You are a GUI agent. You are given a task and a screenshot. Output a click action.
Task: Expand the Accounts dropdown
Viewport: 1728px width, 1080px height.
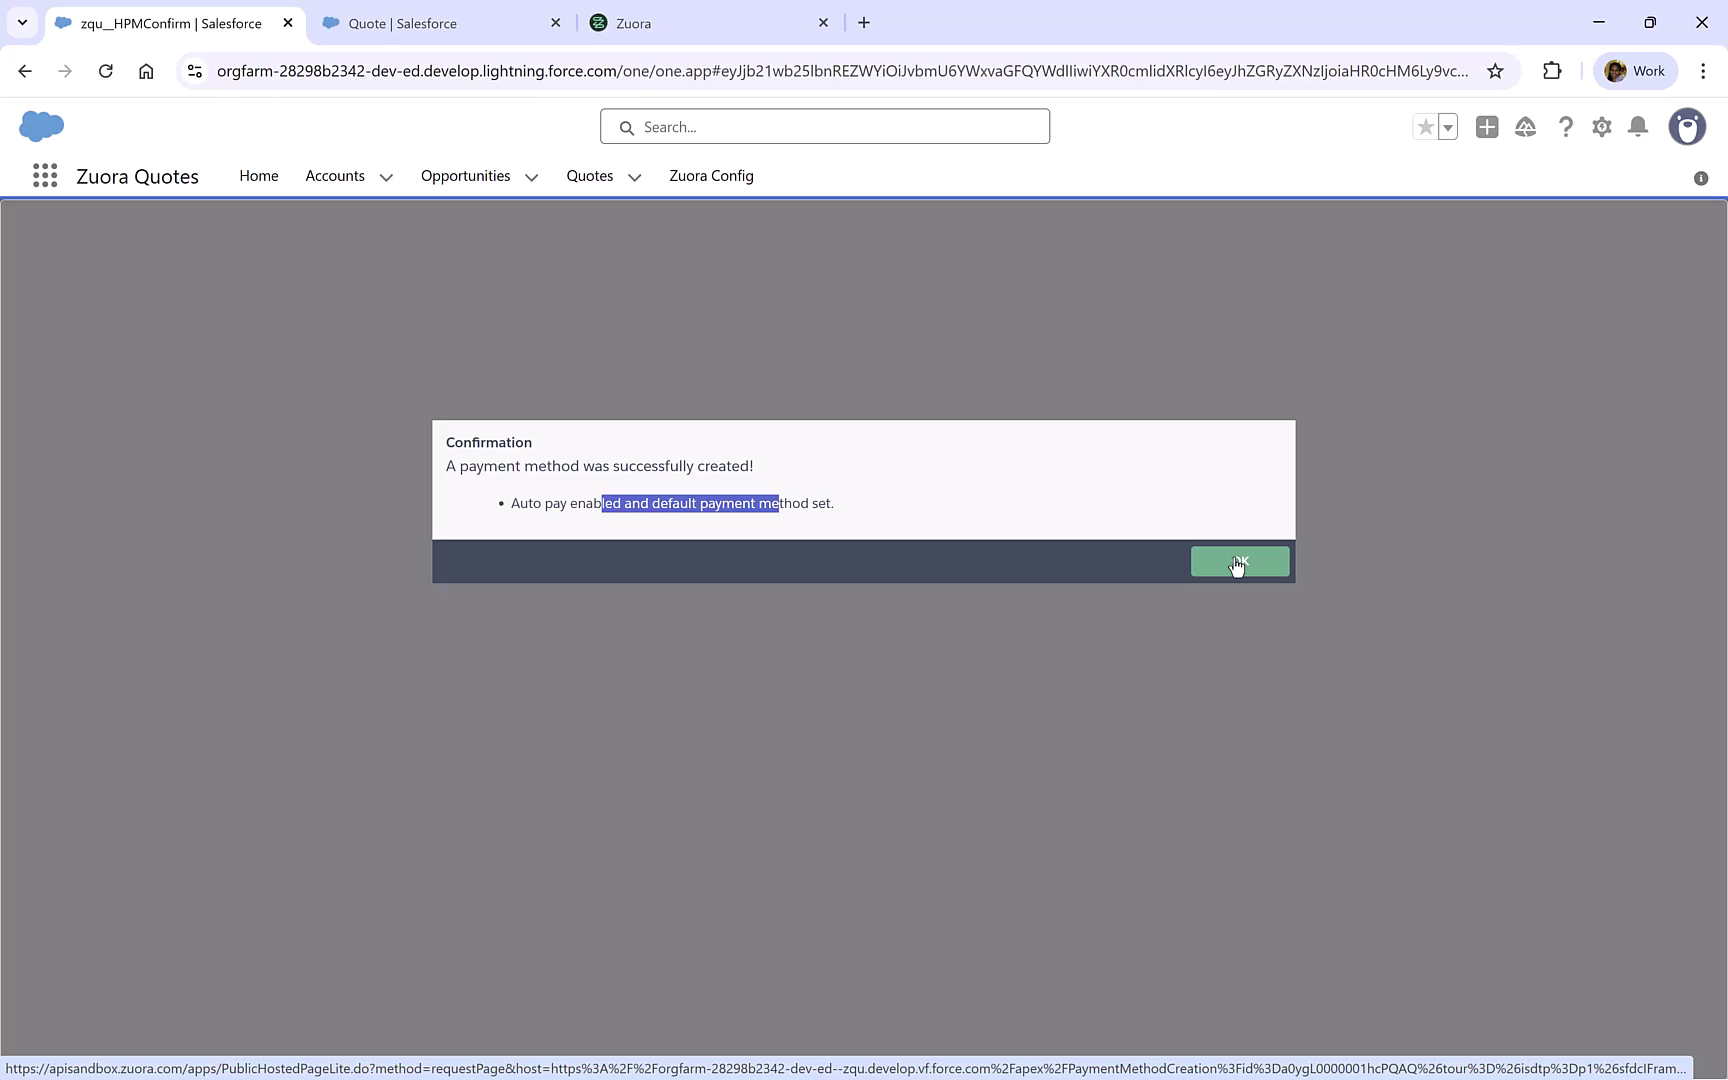coord(386,176)
